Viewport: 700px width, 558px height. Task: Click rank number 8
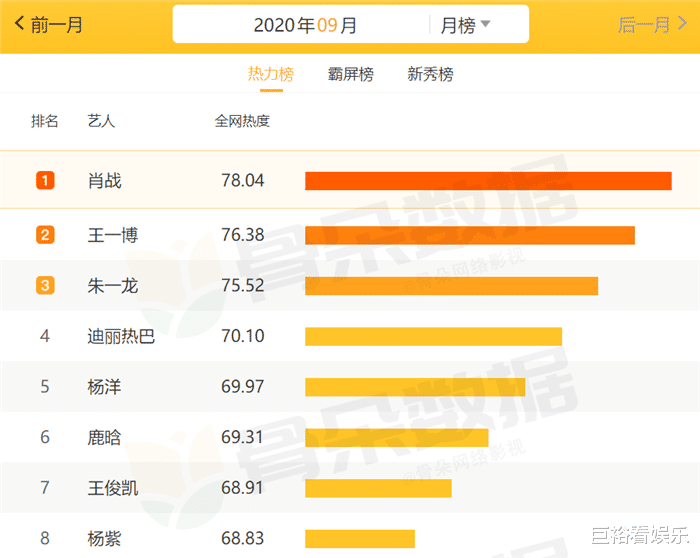[x=45, y=538]
